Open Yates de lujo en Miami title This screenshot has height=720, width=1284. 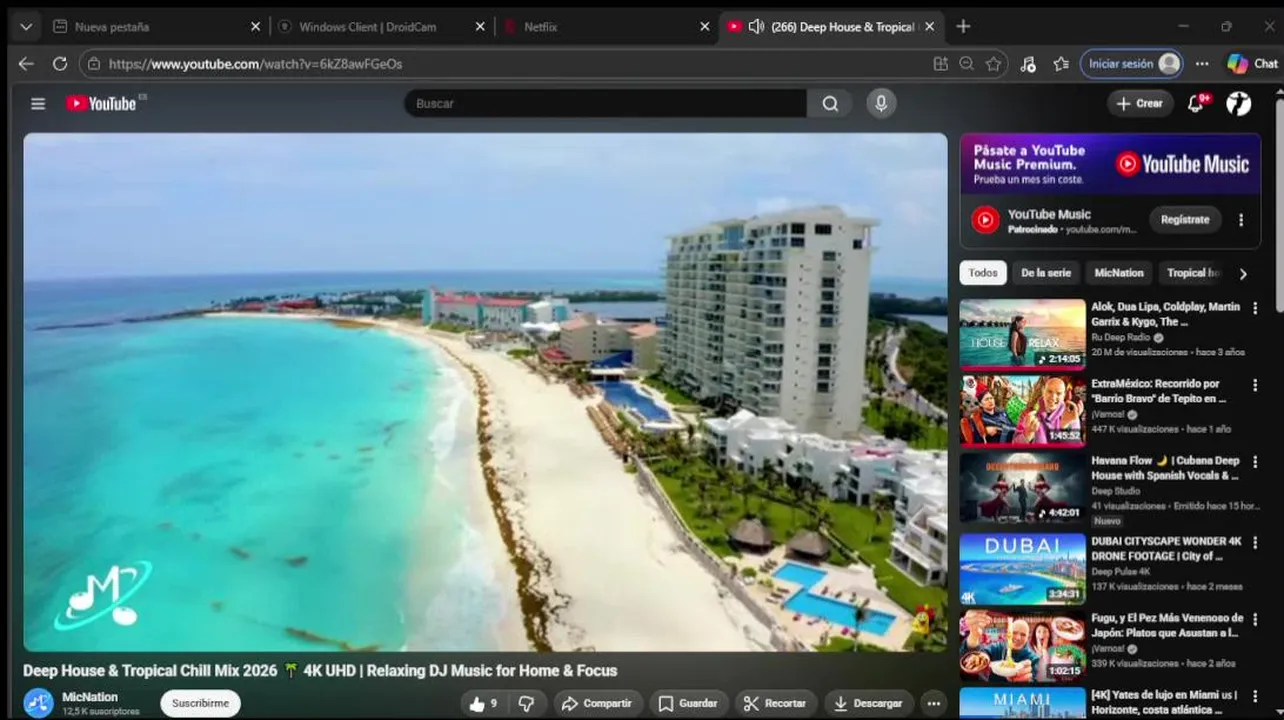(x=1165, y=702)
